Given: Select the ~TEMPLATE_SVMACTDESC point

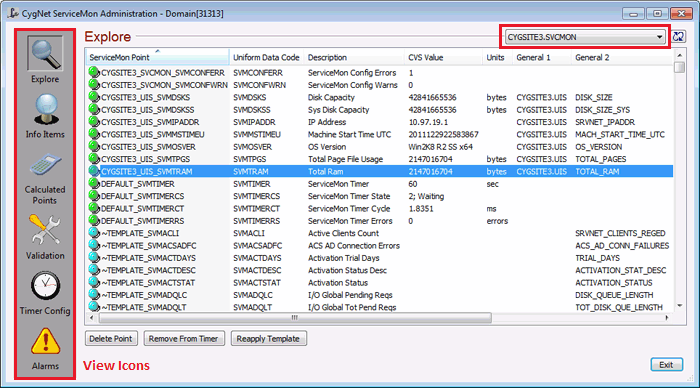Looking at the screenshot, I should [x=148, y=270].
